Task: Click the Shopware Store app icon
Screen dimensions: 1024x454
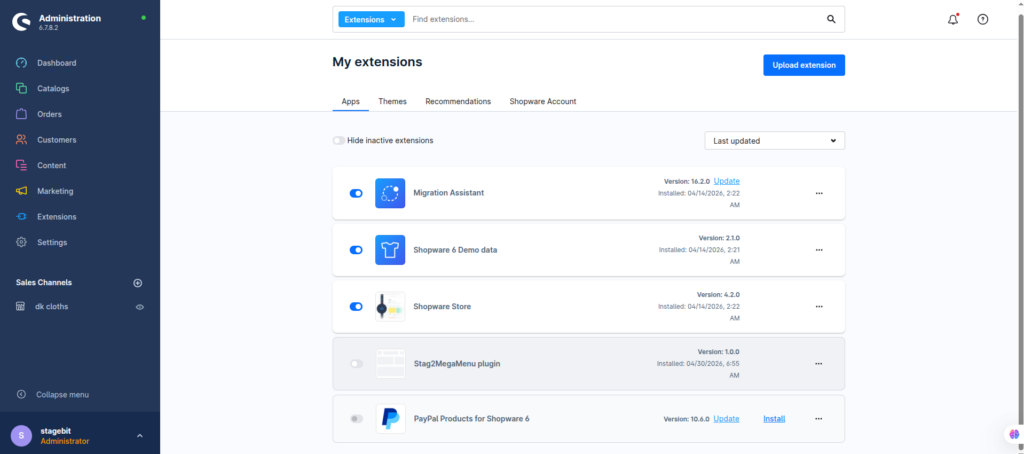Action: coord(390,306)
